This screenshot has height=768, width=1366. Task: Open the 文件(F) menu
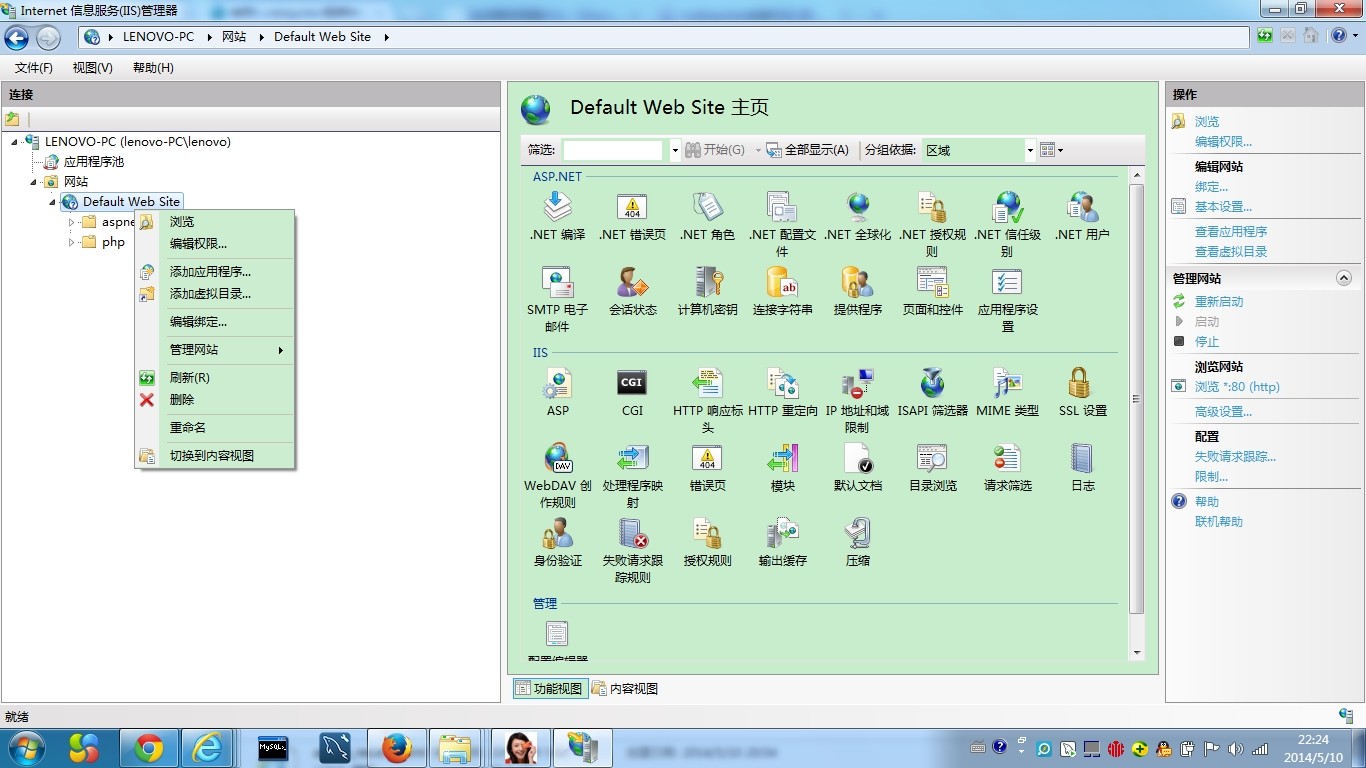point(34,68)
